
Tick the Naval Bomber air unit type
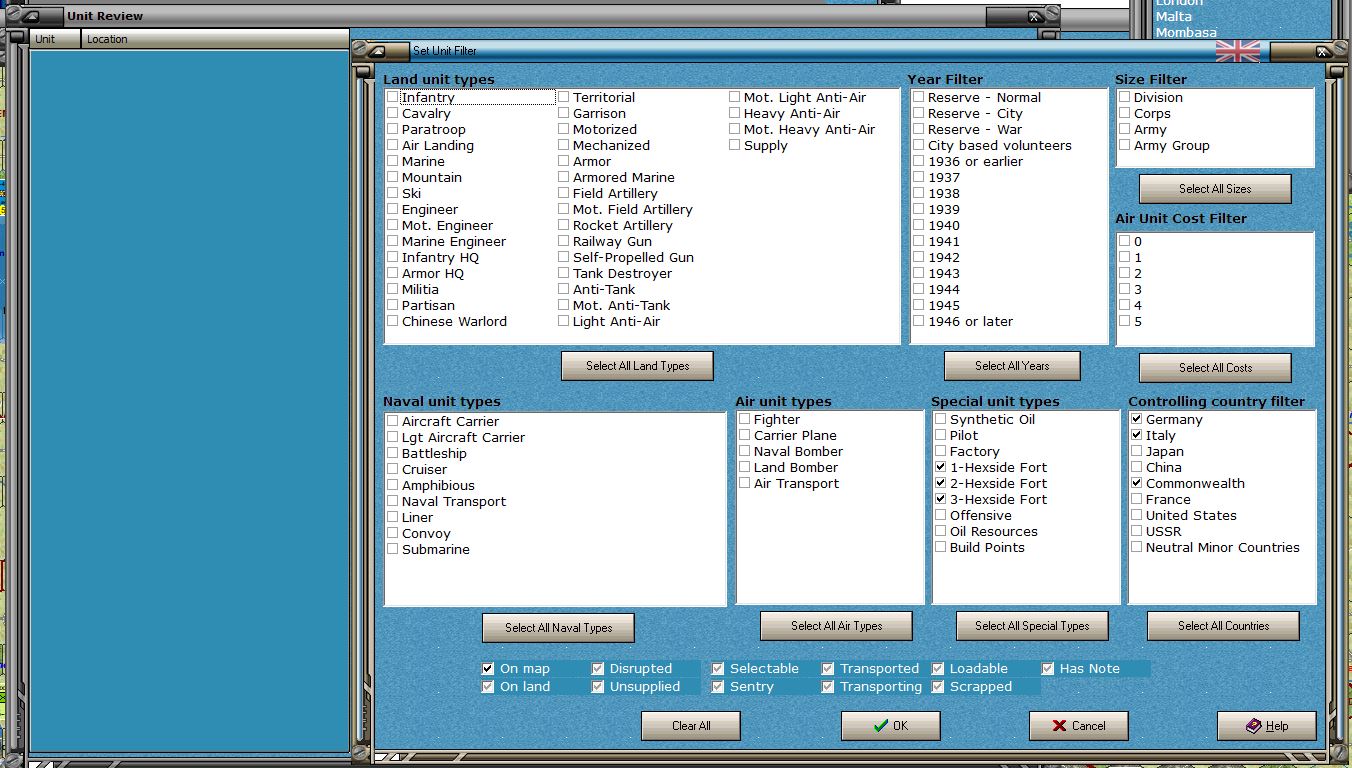[x=745, y=451]
